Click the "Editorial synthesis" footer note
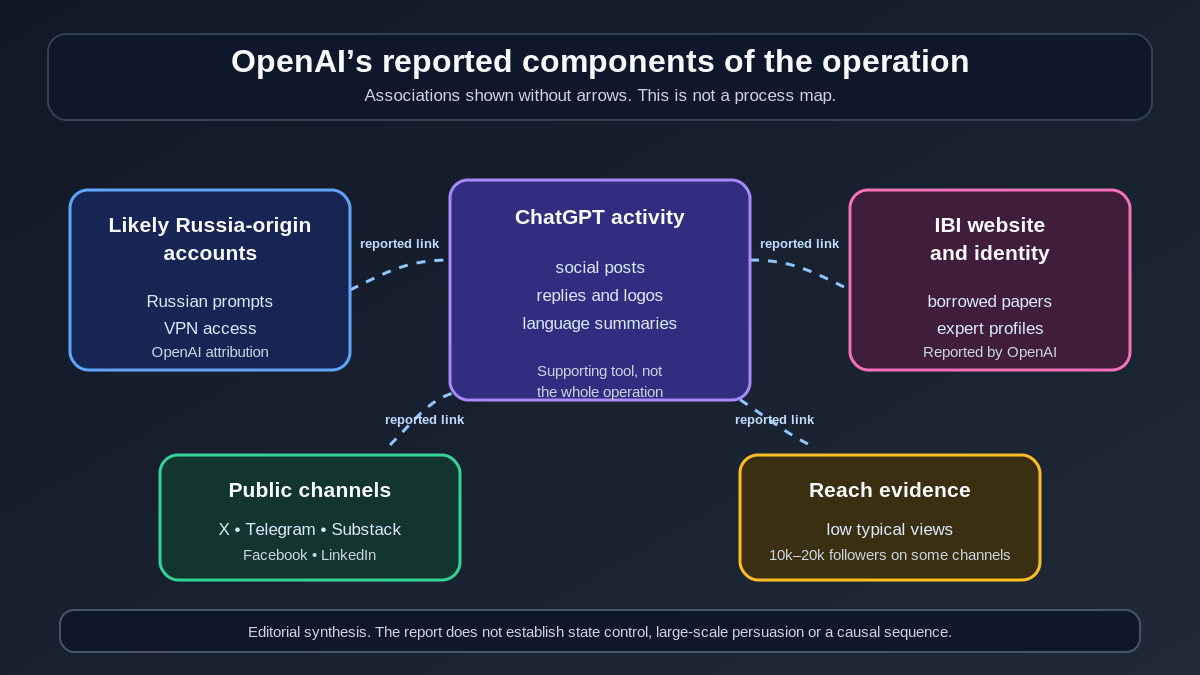The height and width of the screenshot is (675, 1200). [600, 632]
